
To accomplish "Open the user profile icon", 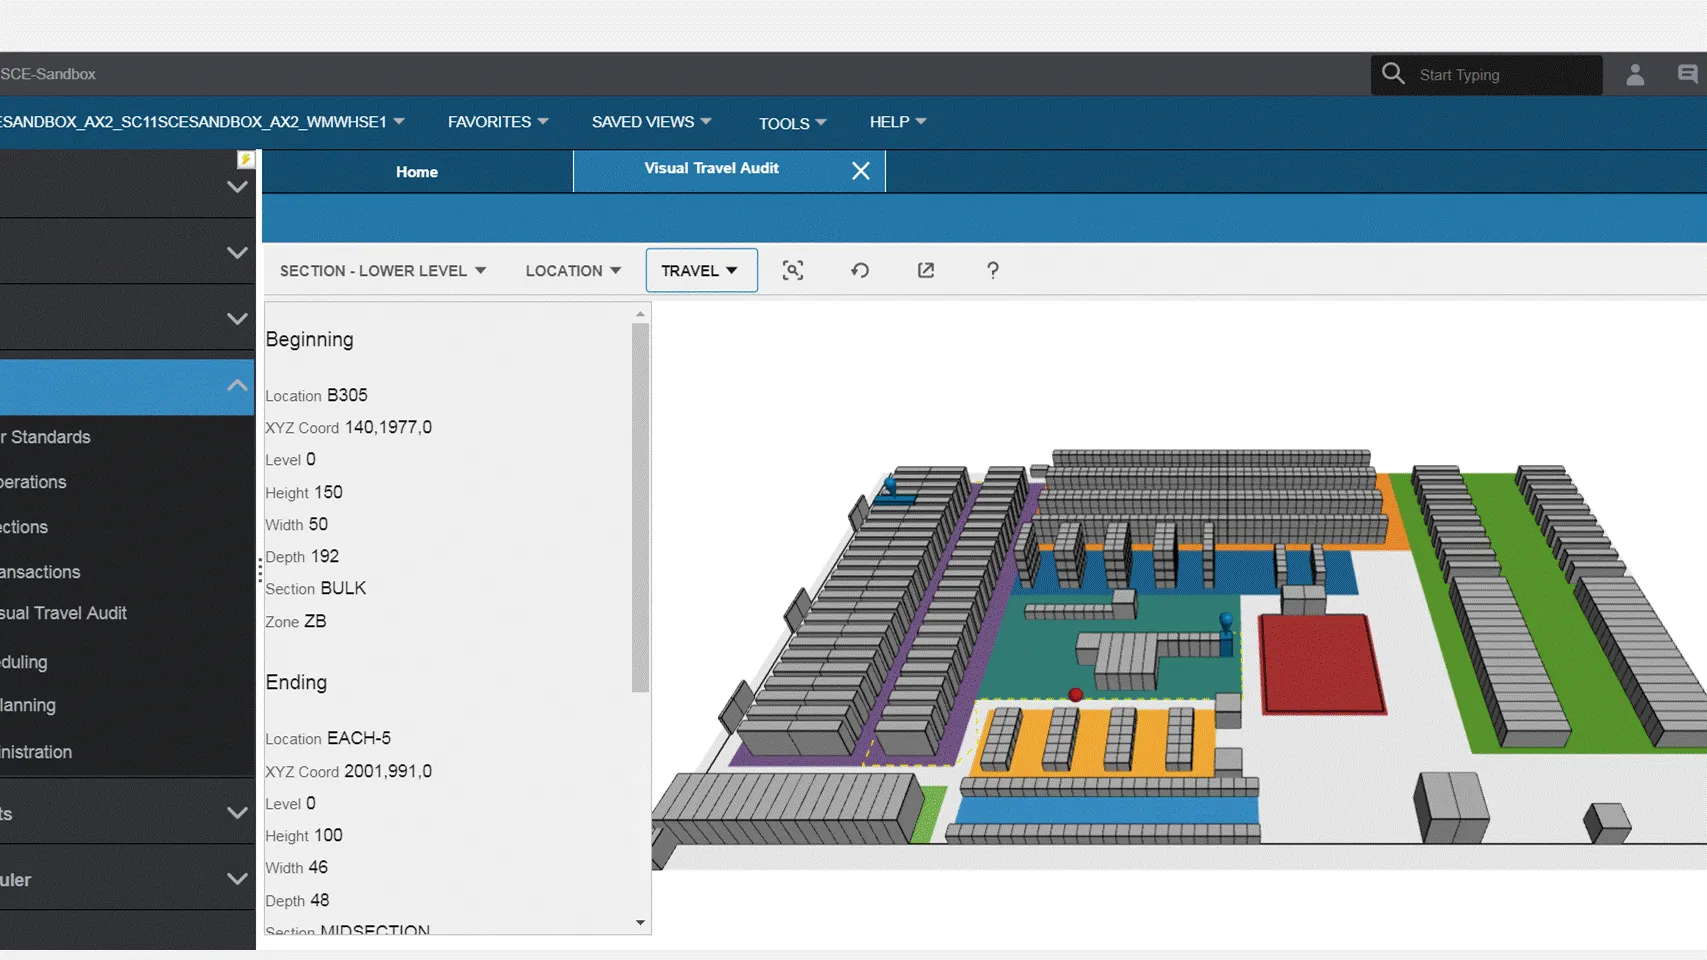I will tap(1635, 74).
